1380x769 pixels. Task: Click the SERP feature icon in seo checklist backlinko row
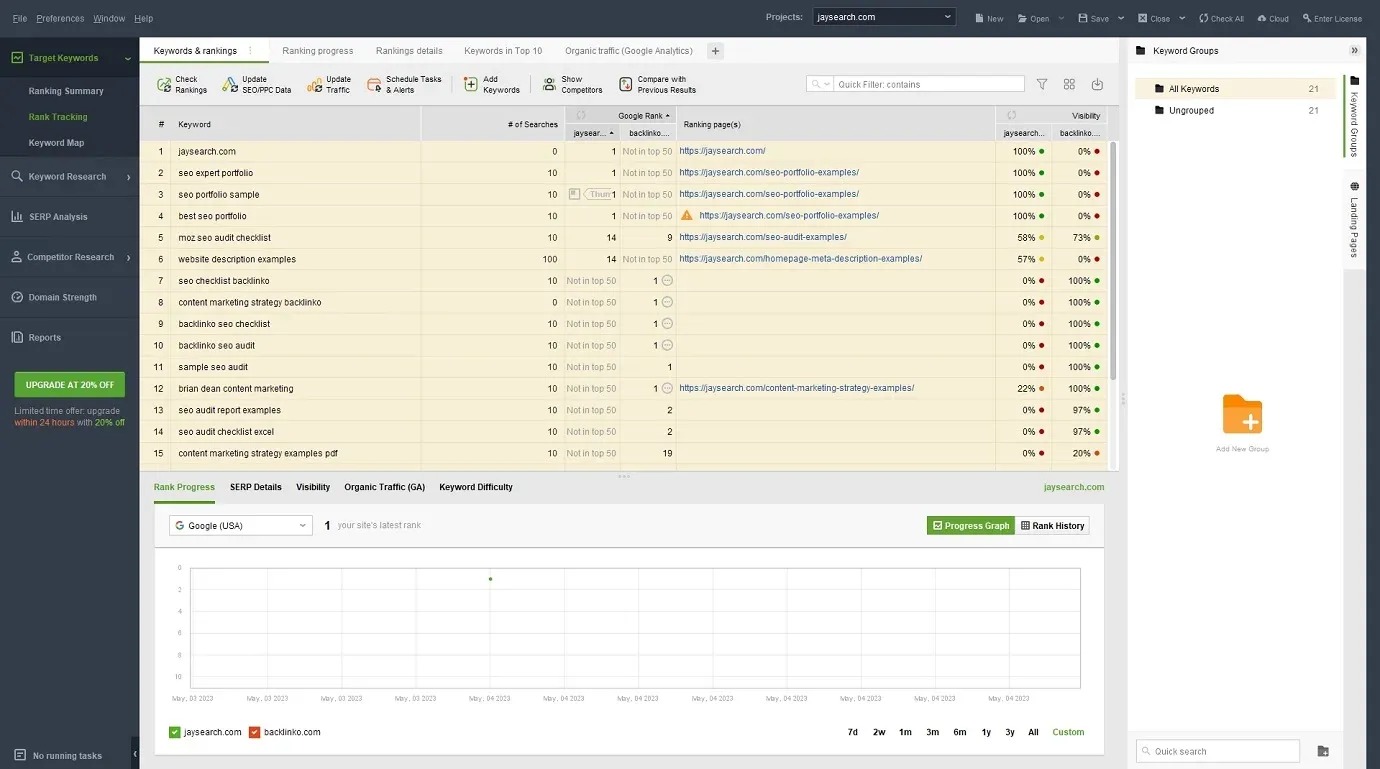click(x=667, y=281)
